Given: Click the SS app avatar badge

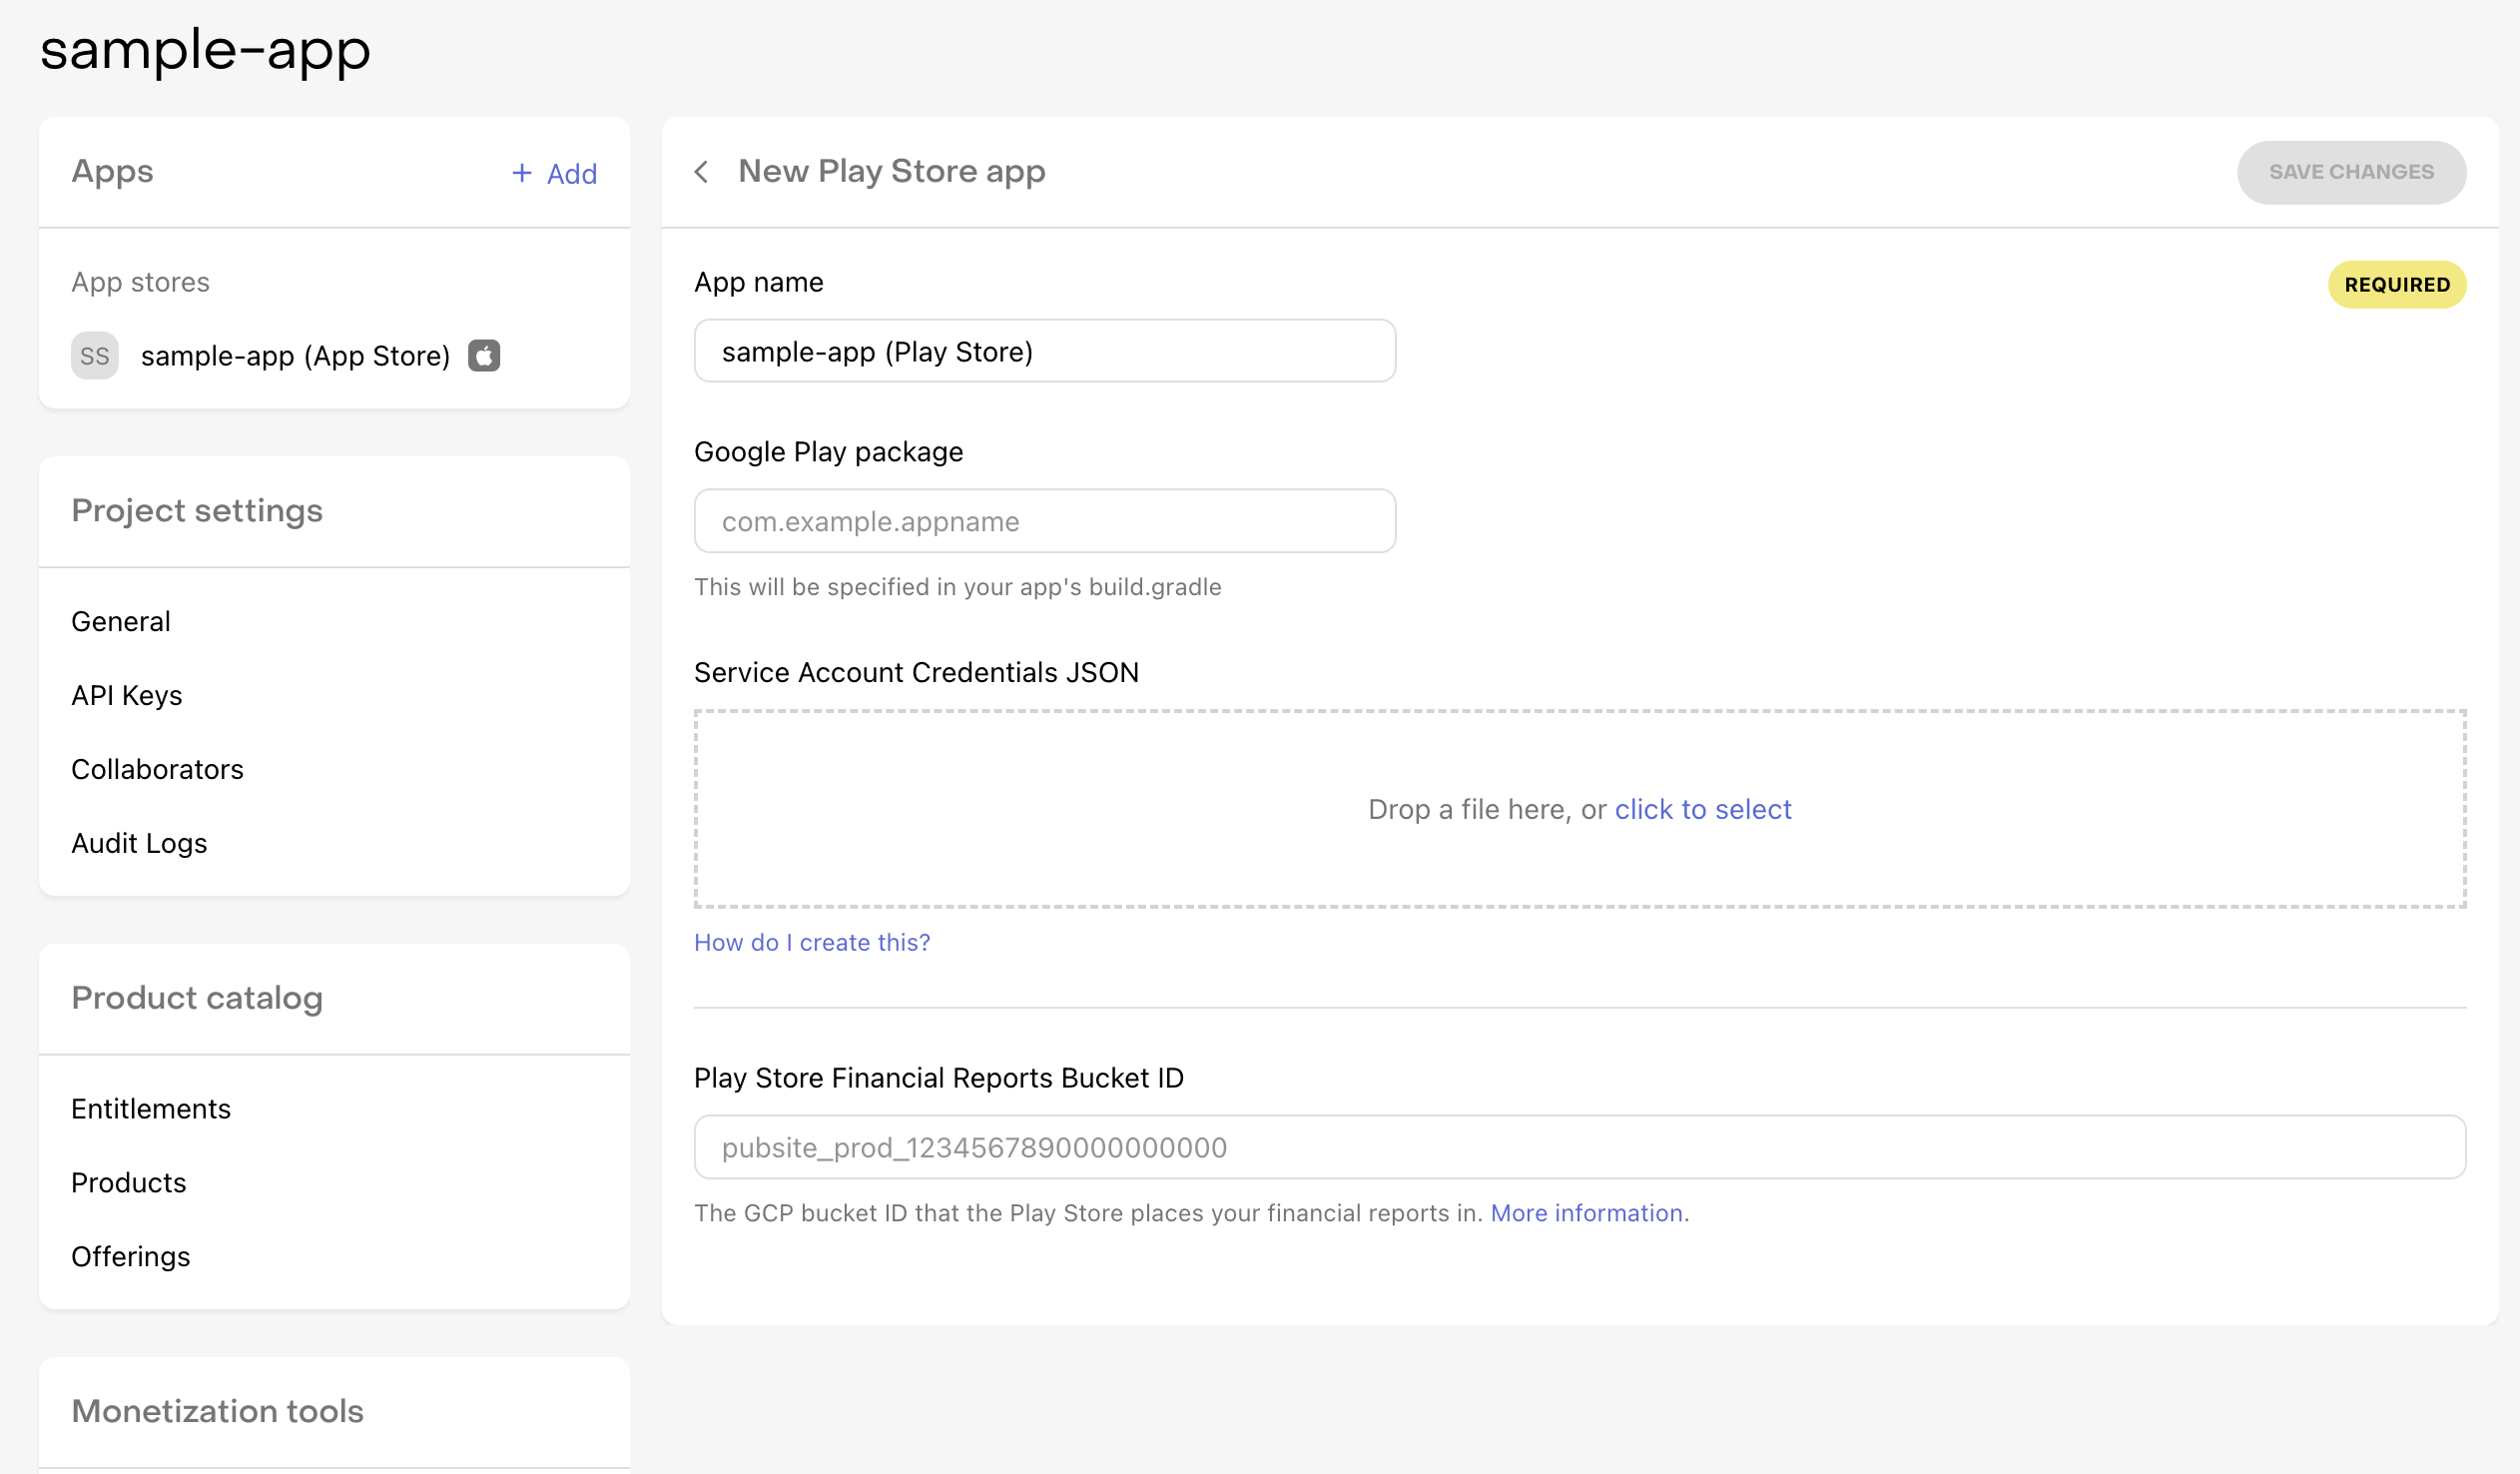Looking at the screenshot, I should (95, 356).
